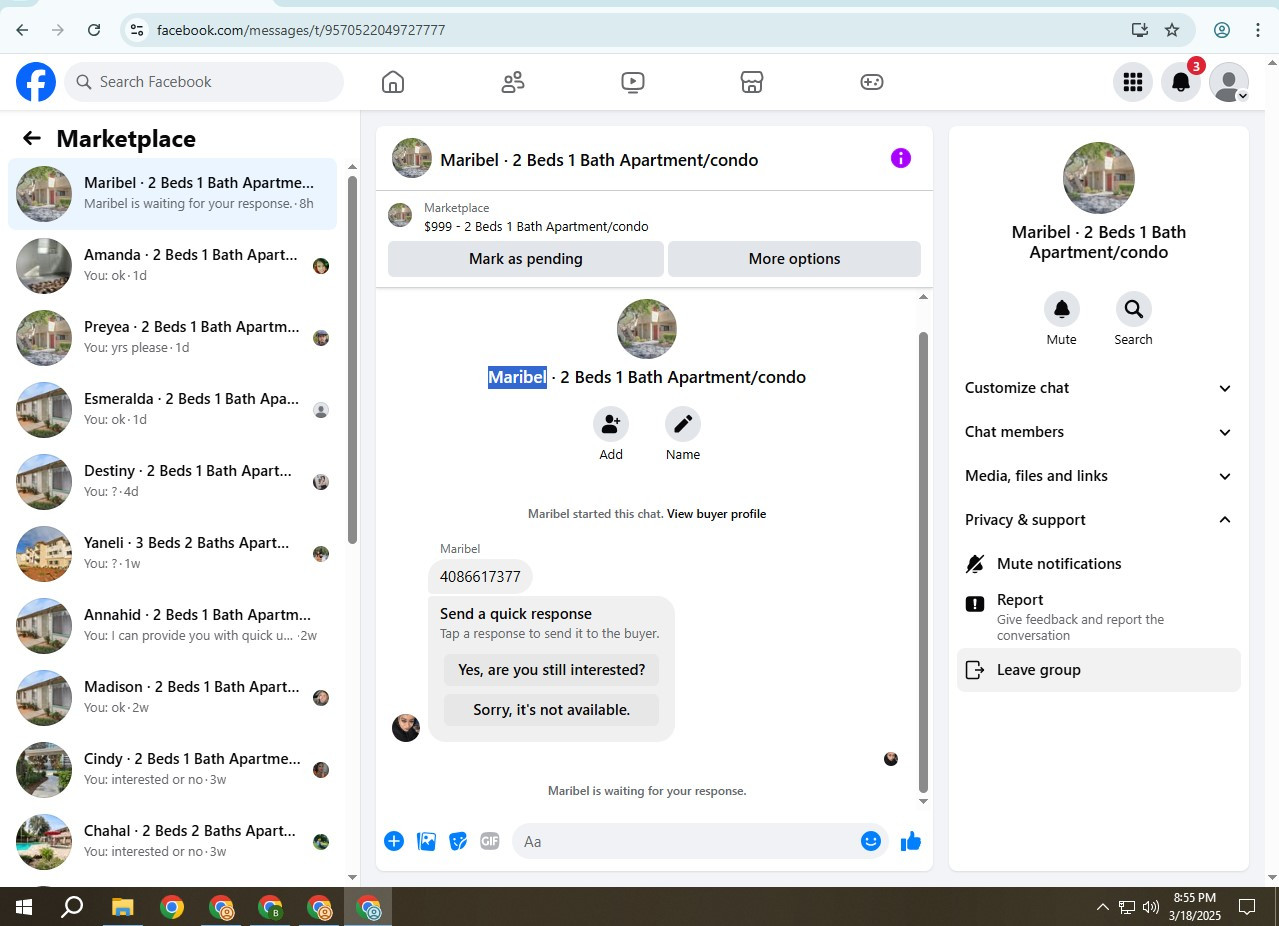The width and height of the screenshot is (1279, 926).
Task: Bookmark this page with the star icon
Action: click(1172, 30)
